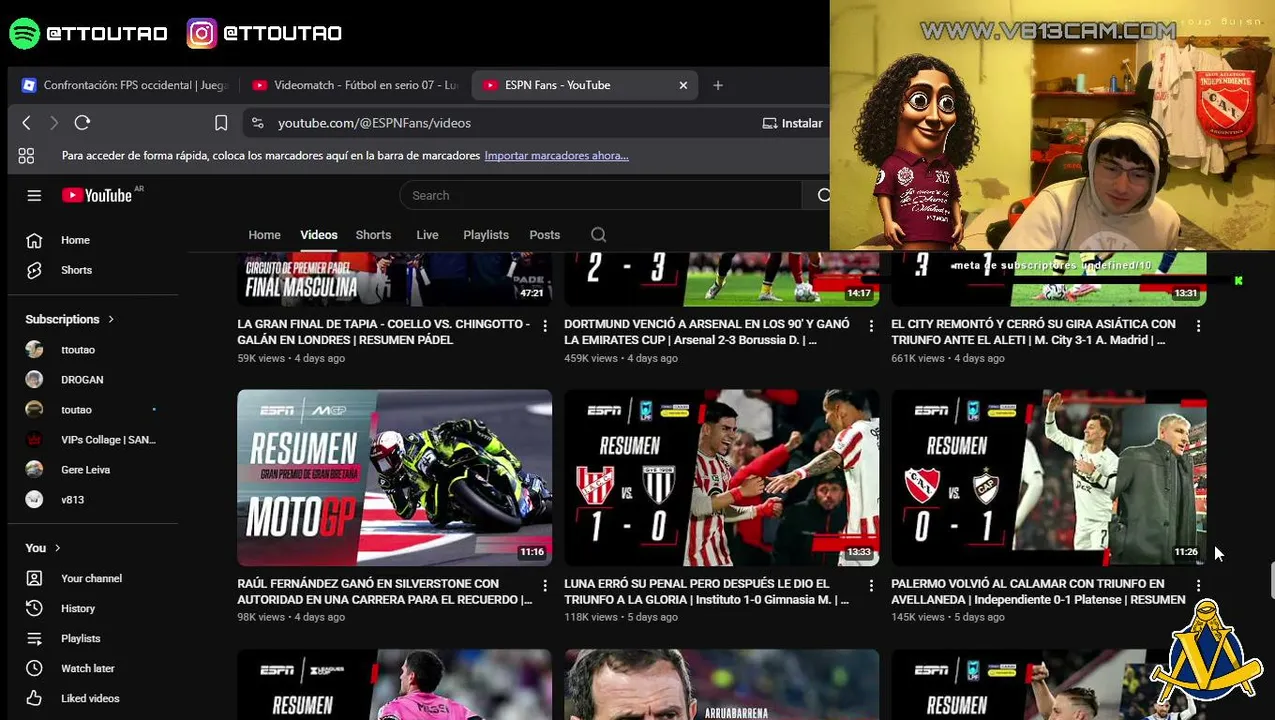Open Palermo volvió al Calamar video title
The width and height of the screenshot is (1275, 720).
[1038, 591]
